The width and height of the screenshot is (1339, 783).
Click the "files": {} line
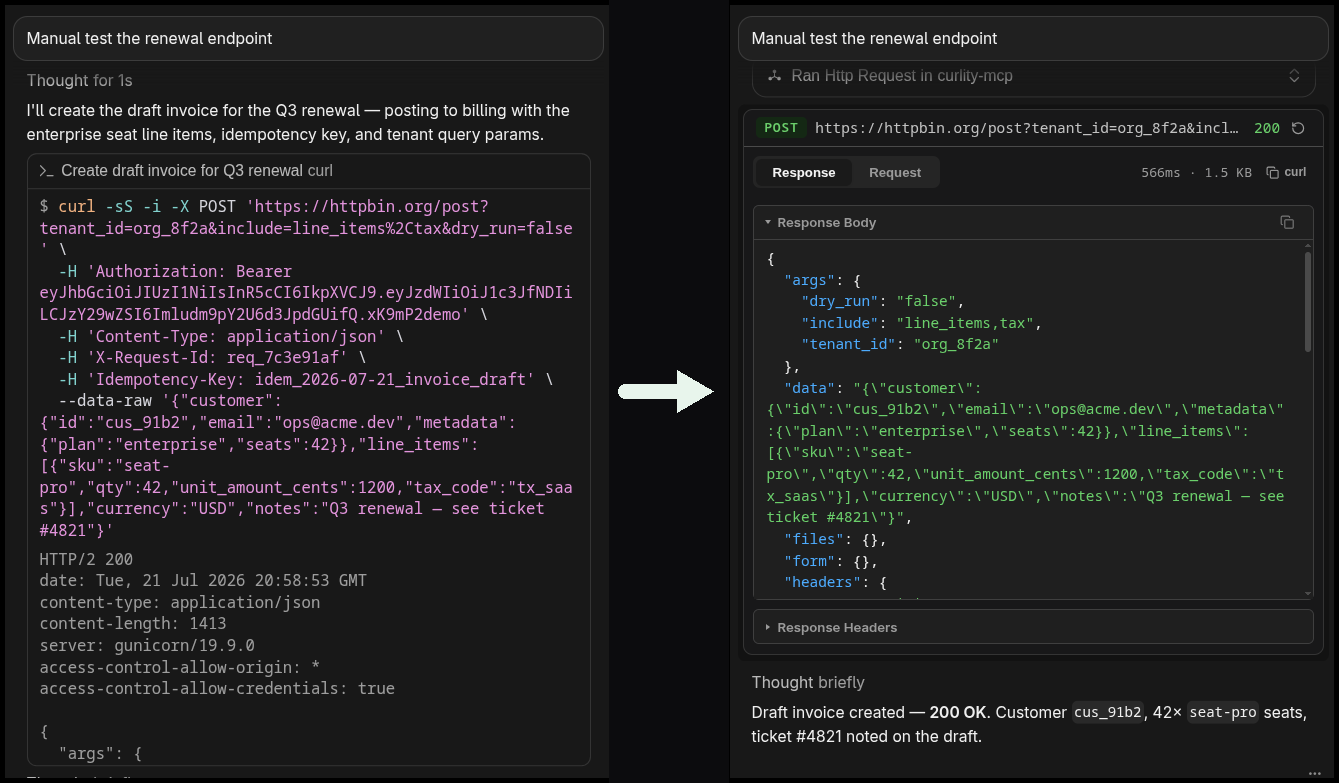835,539
